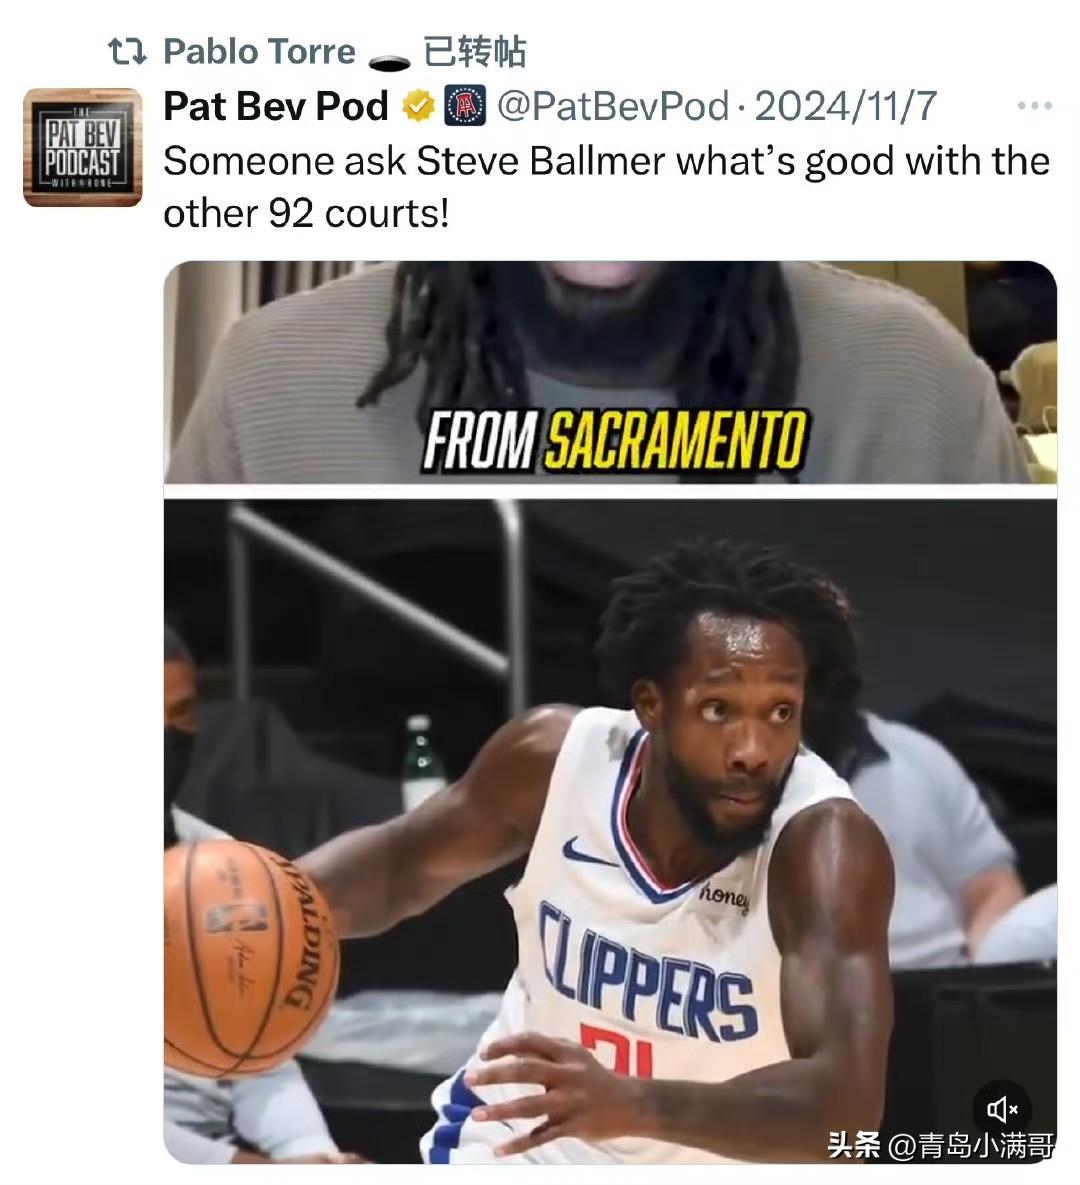Screen dimensions: 1080x1185
Task: Click the gold verified checkmark badge
Action: pos(418,106)
